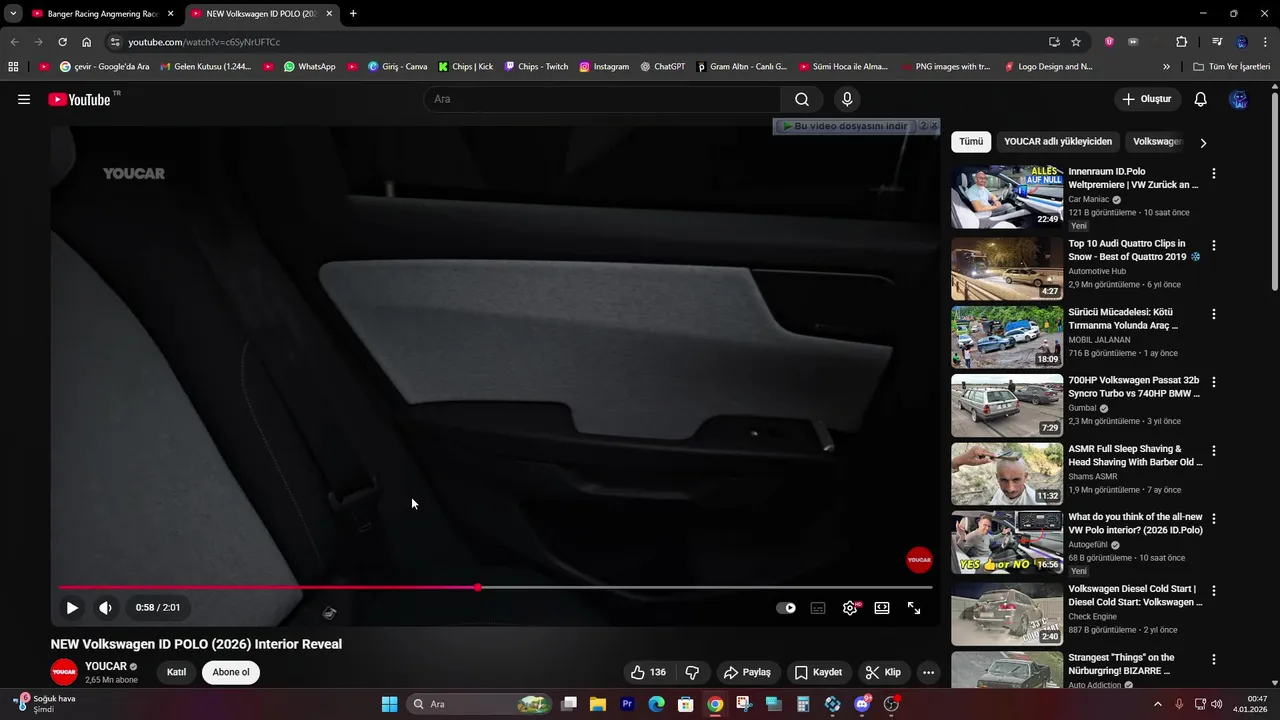This screenshot has width=1280, height=720.
Task: Open the Chips - Twitch bookmark
Action: pyautogui.click(x=537, y=67)
